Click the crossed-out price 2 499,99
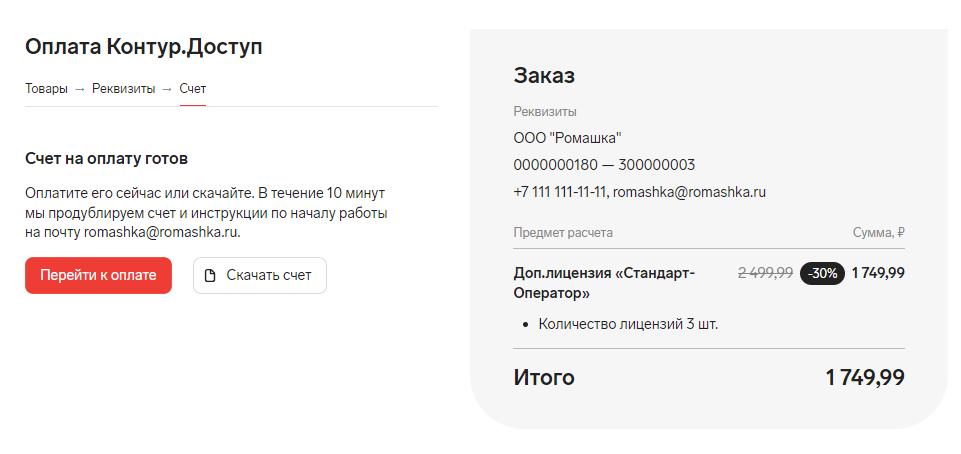The height and width of the screenshot is (454, 961). [x=765, y=273]
